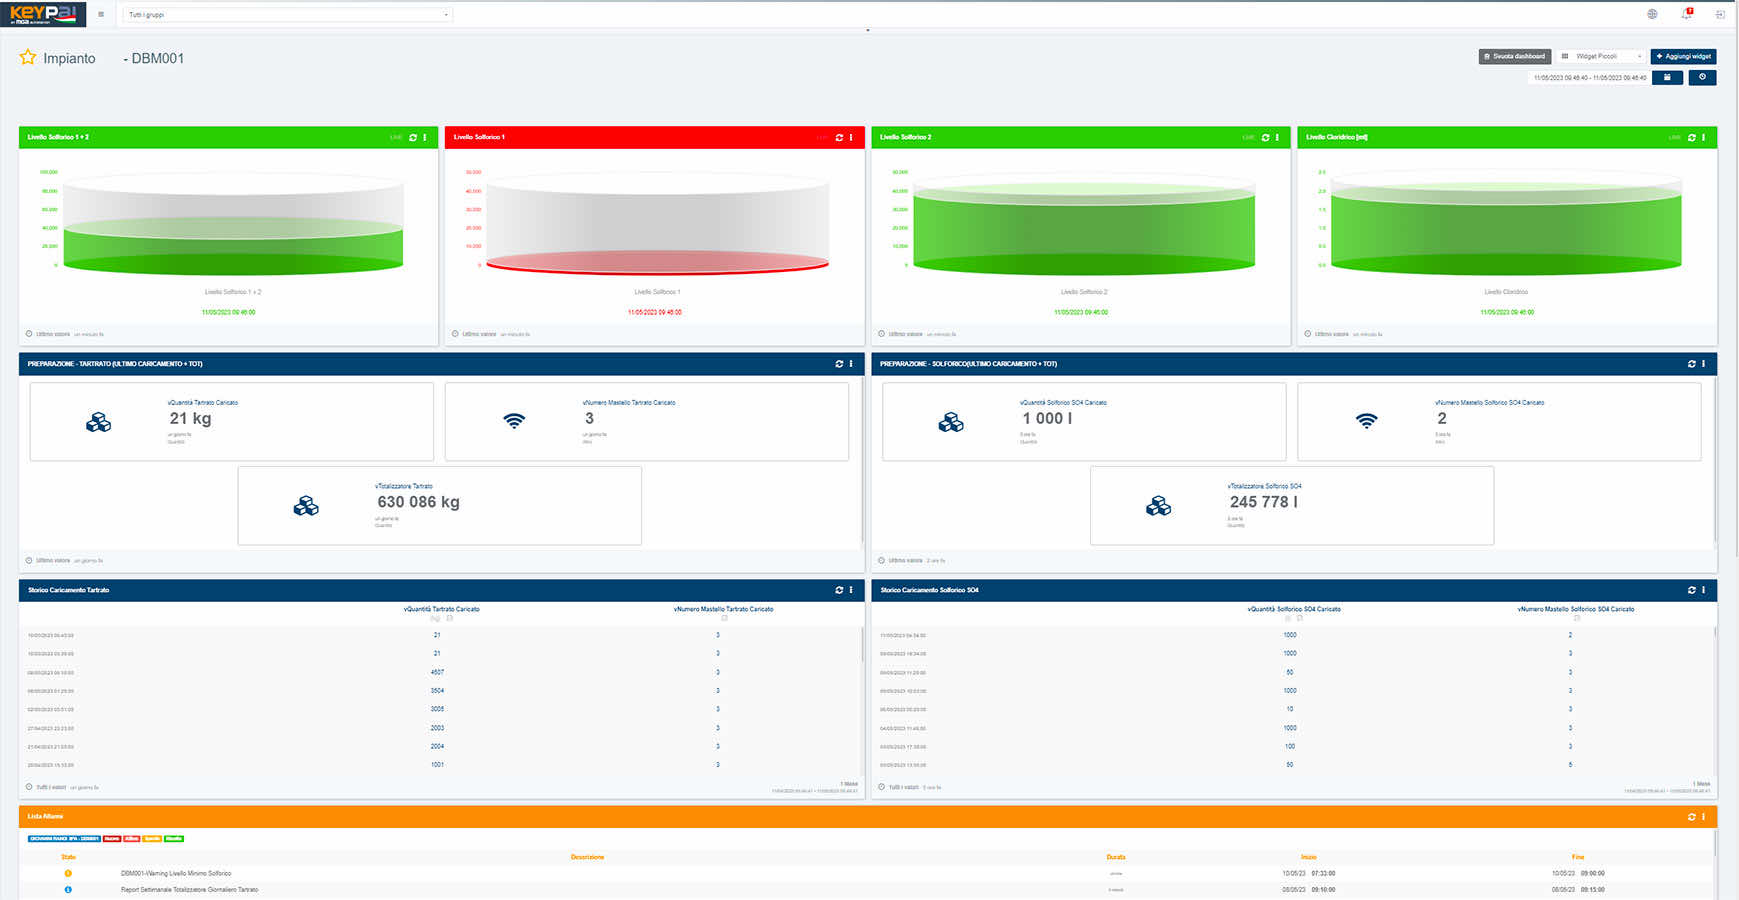Click blue info icon of Report Settimanale row
The width and height of the screenshot is (1739, 900).
tap(68, 890)
